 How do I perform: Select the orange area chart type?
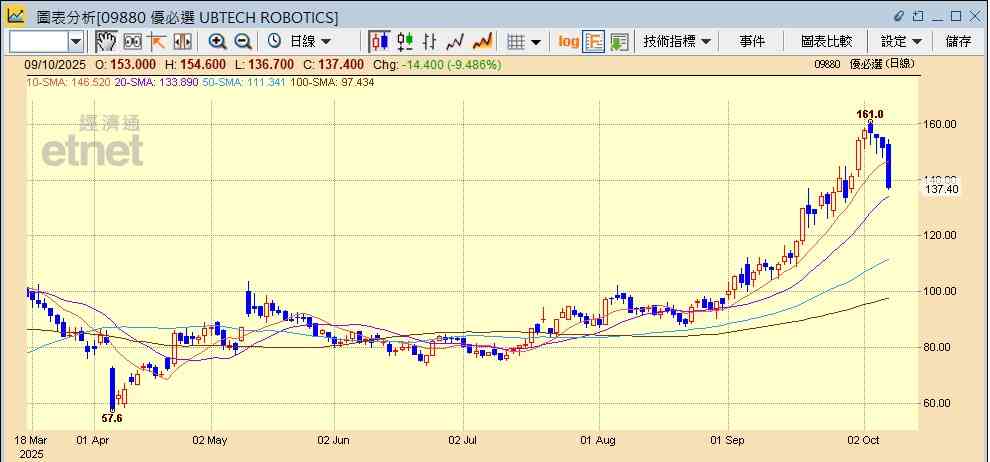point(482,41)
